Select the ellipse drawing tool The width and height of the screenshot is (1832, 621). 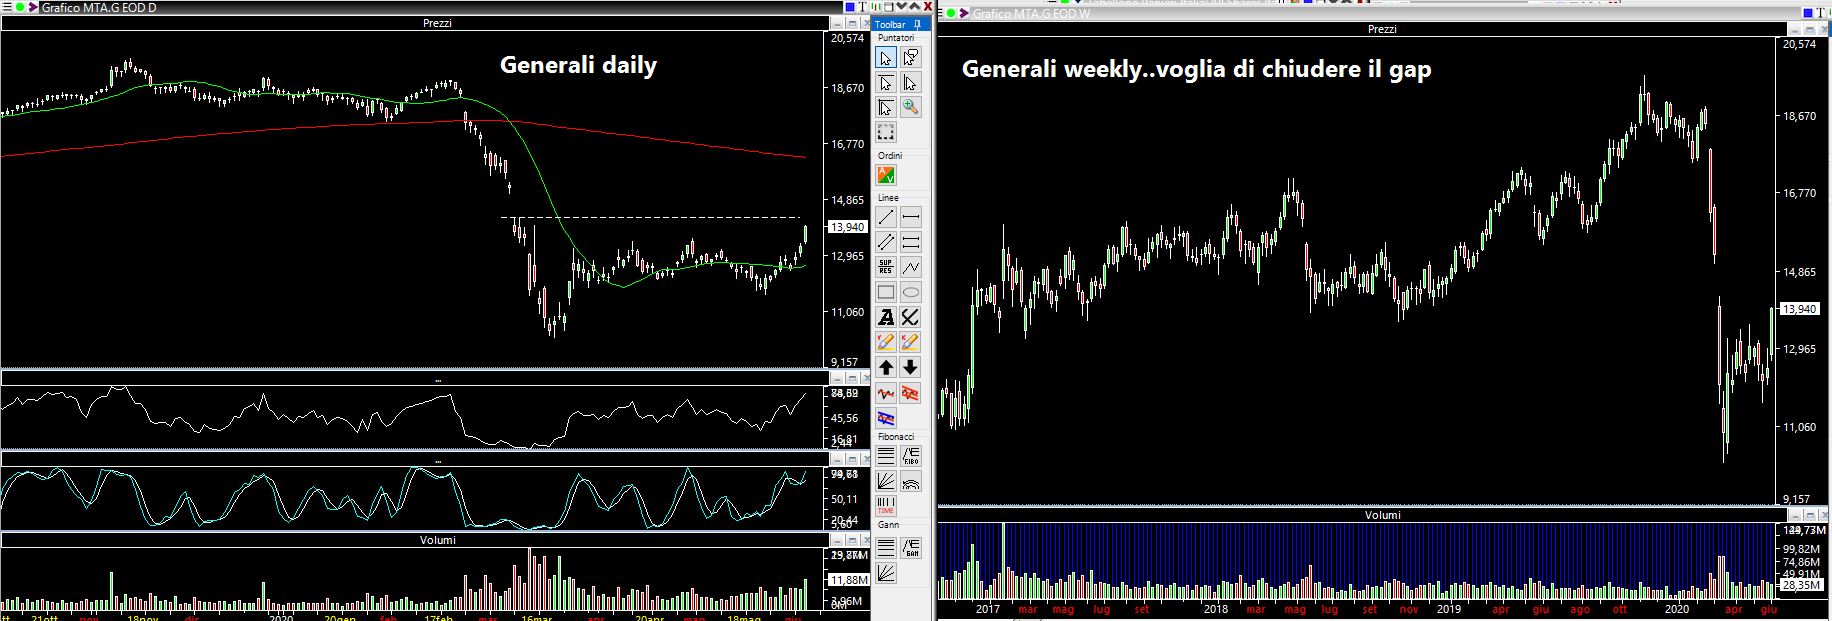click(x=911, y=292)
